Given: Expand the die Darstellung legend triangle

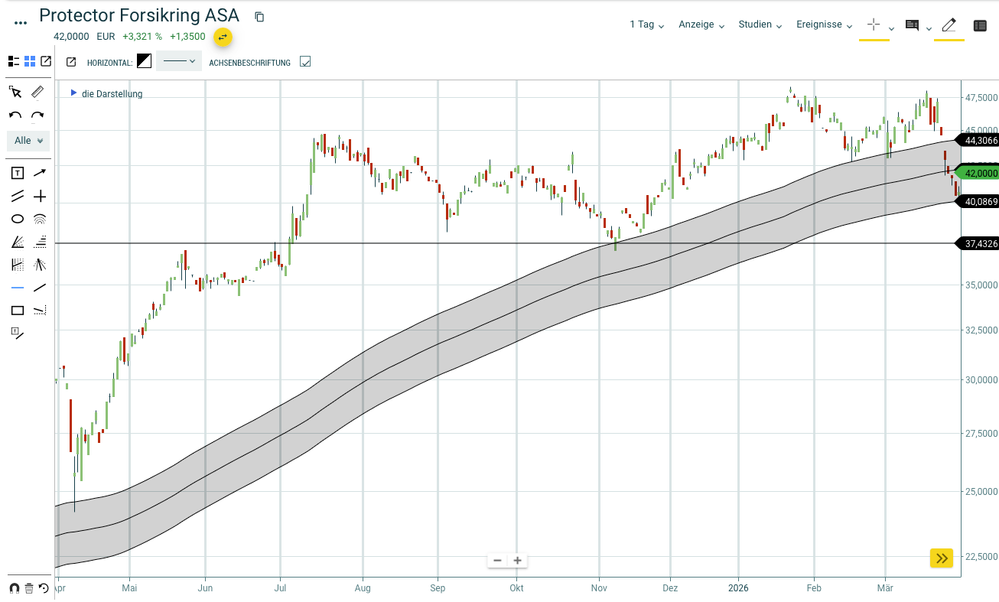Looking at the screenshot, I should tap(73, 93).
